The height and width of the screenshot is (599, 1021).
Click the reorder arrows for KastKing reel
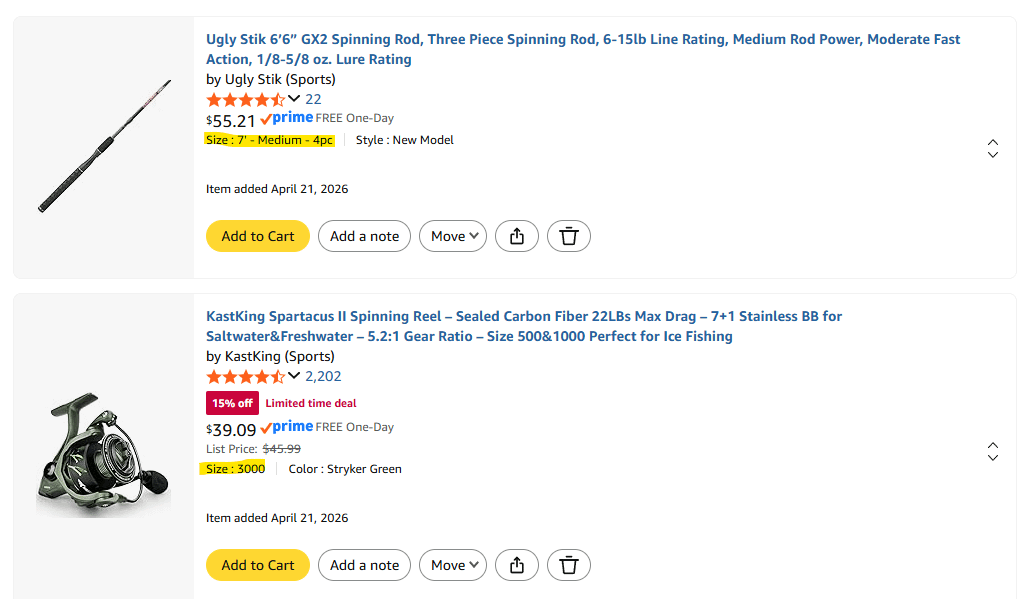click(x=992, y=451)
